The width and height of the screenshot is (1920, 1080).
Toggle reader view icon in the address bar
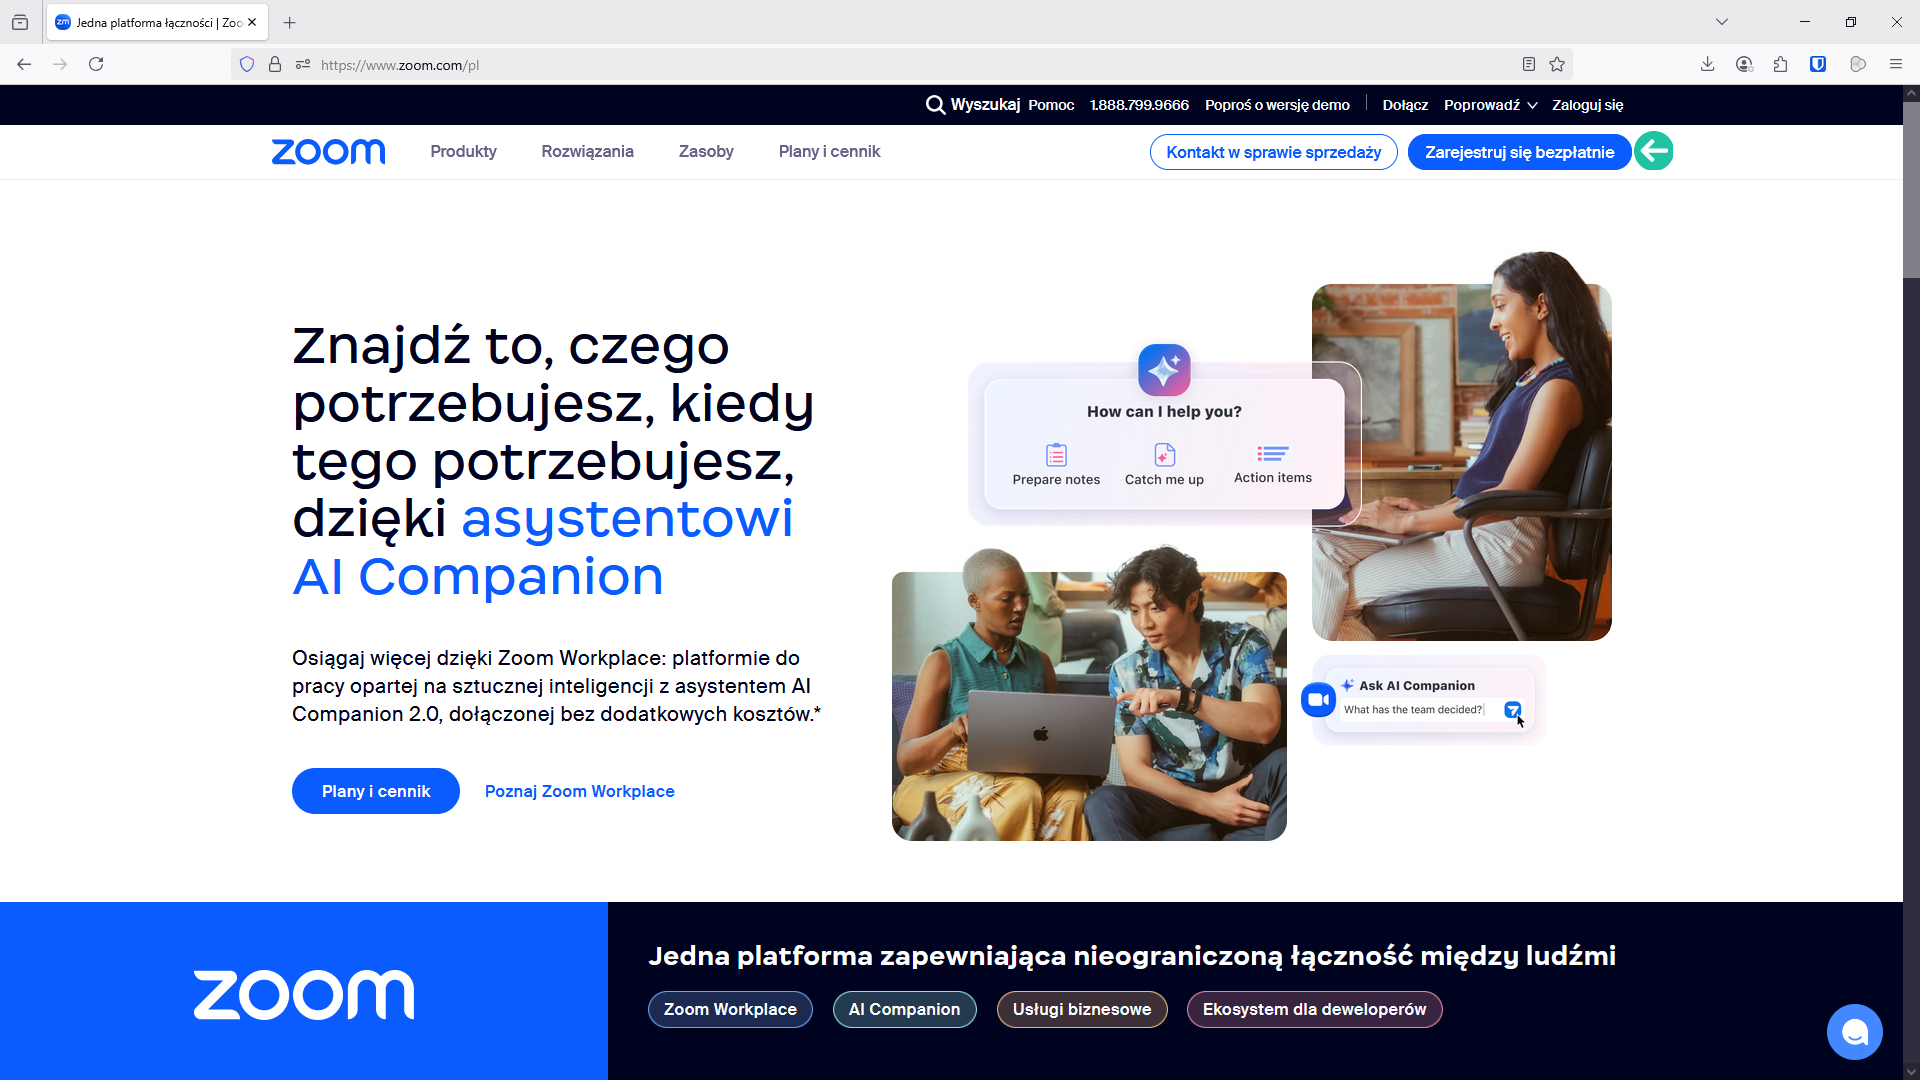click(x=1528, y=64)
